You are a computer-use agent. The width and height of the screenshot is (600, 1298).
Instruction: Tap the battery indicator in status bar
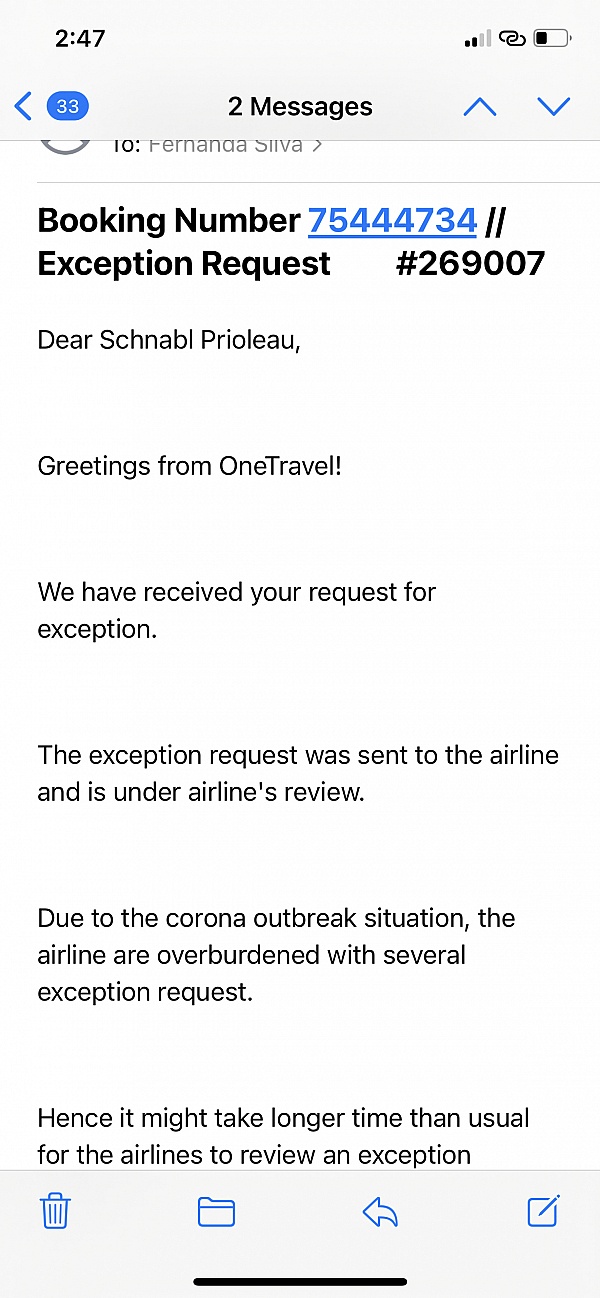(552, 40)
